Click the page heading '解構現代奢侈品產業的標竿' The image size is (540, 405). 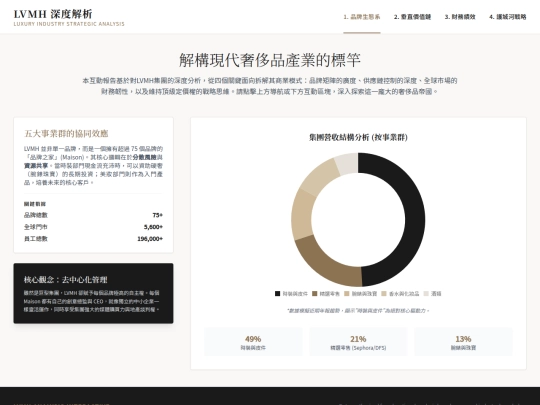[x=270, y=60]
